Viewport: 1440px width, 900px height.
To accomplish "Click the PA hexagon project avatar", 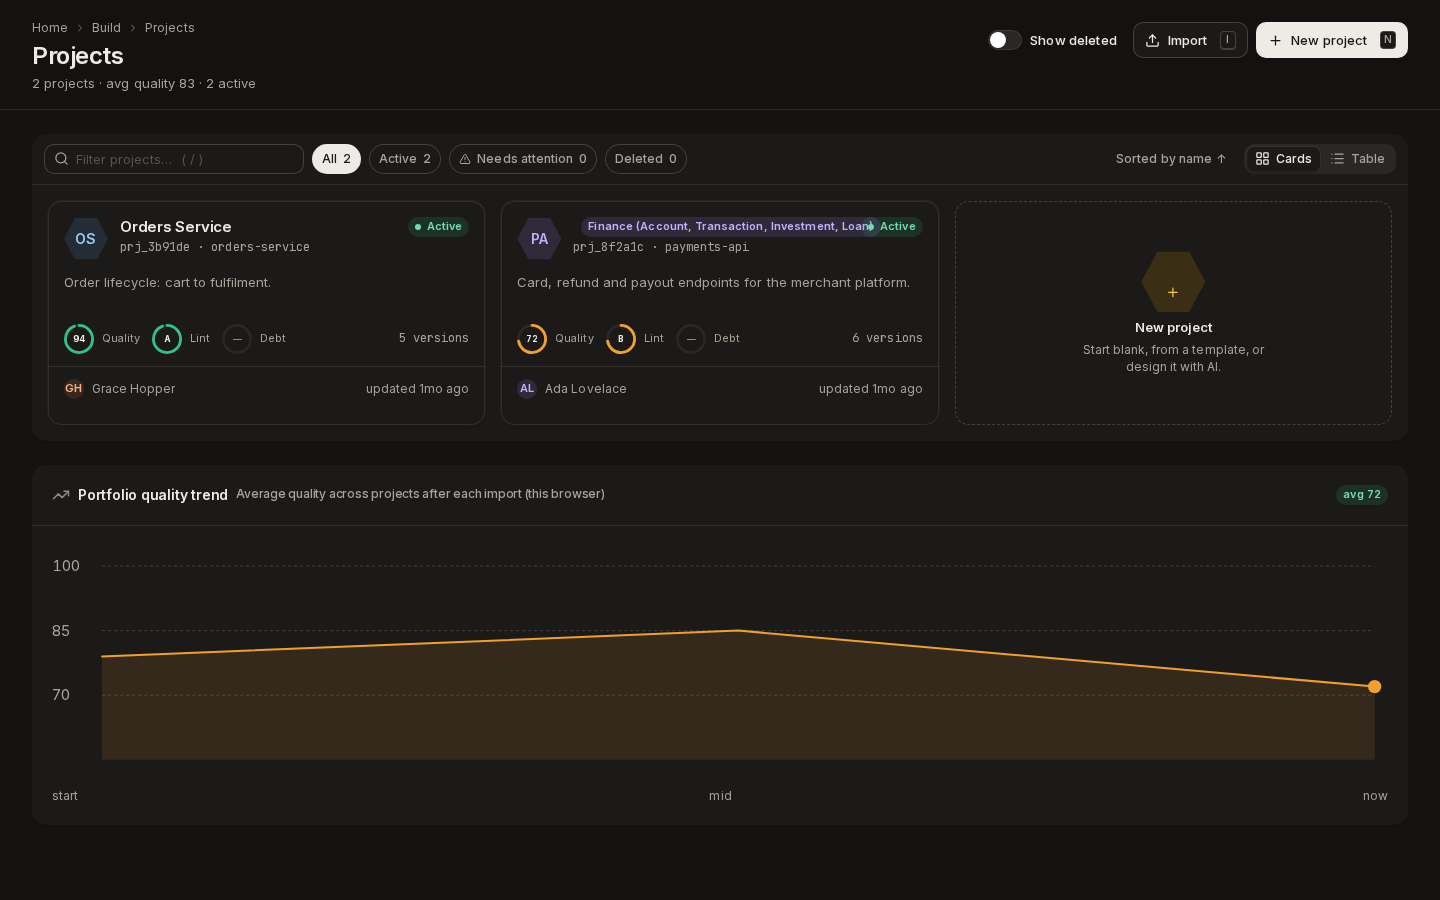I will pos(539,239).
